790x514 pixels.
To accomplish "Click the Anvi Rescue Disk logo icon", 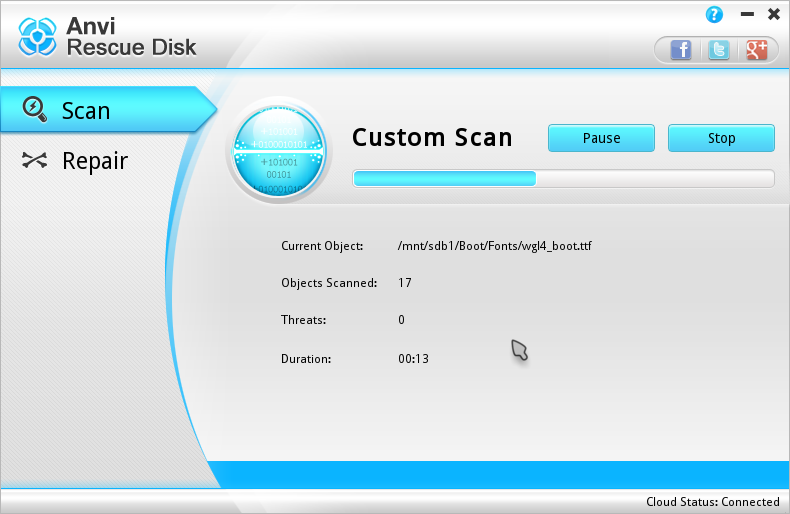I will pyautogui.click(x=37, y=37).
